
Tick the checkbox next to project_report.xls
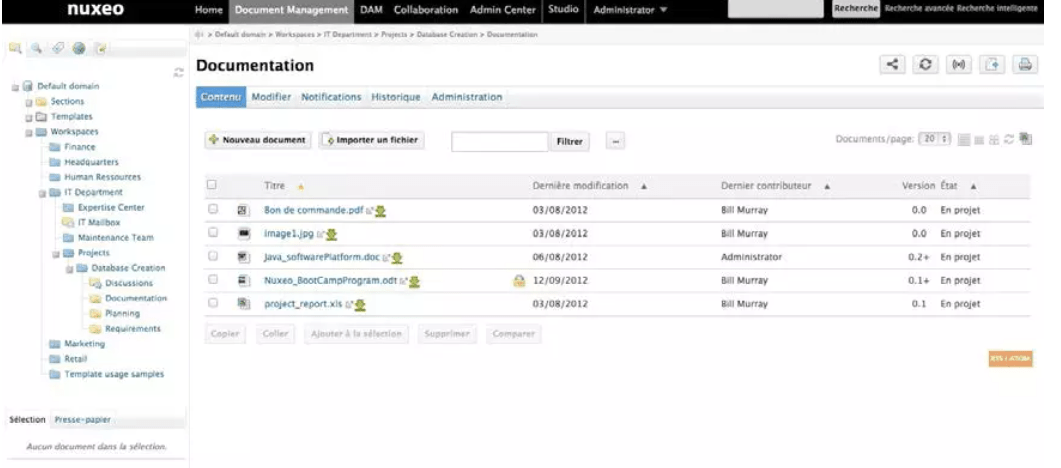212,303
